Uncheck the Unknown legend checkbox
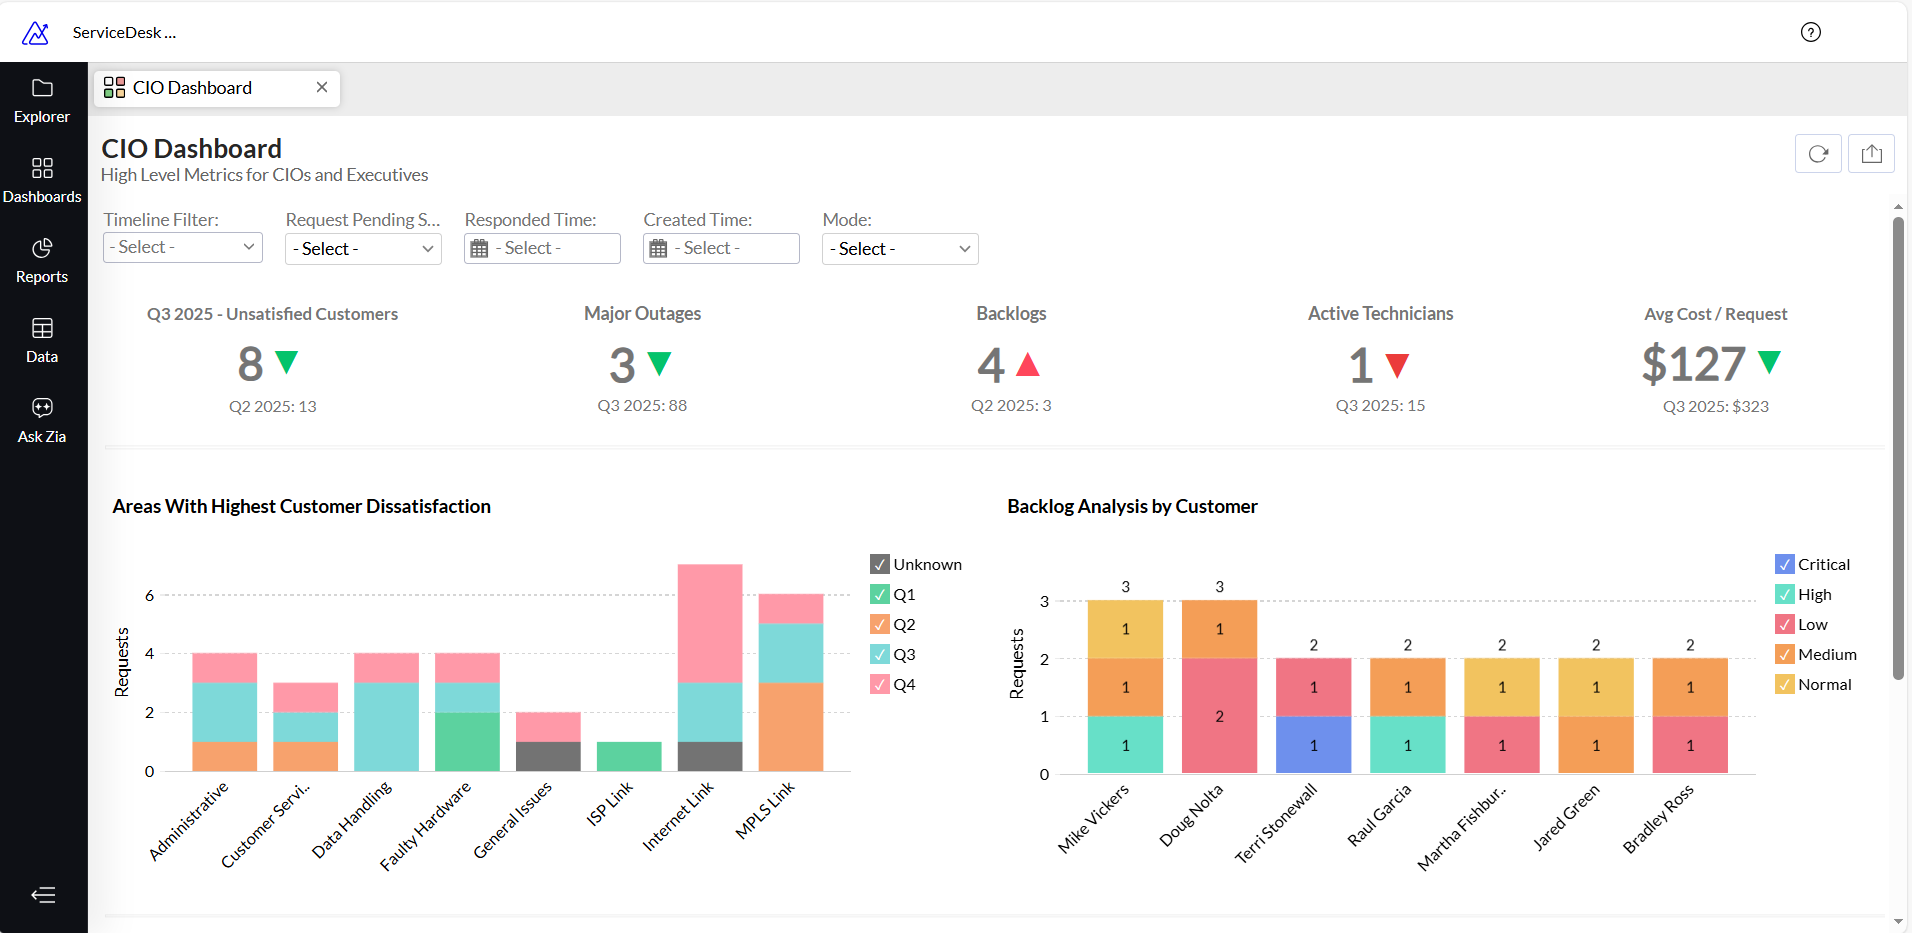This screenshot has width=1912, height=933. (880, 564)
